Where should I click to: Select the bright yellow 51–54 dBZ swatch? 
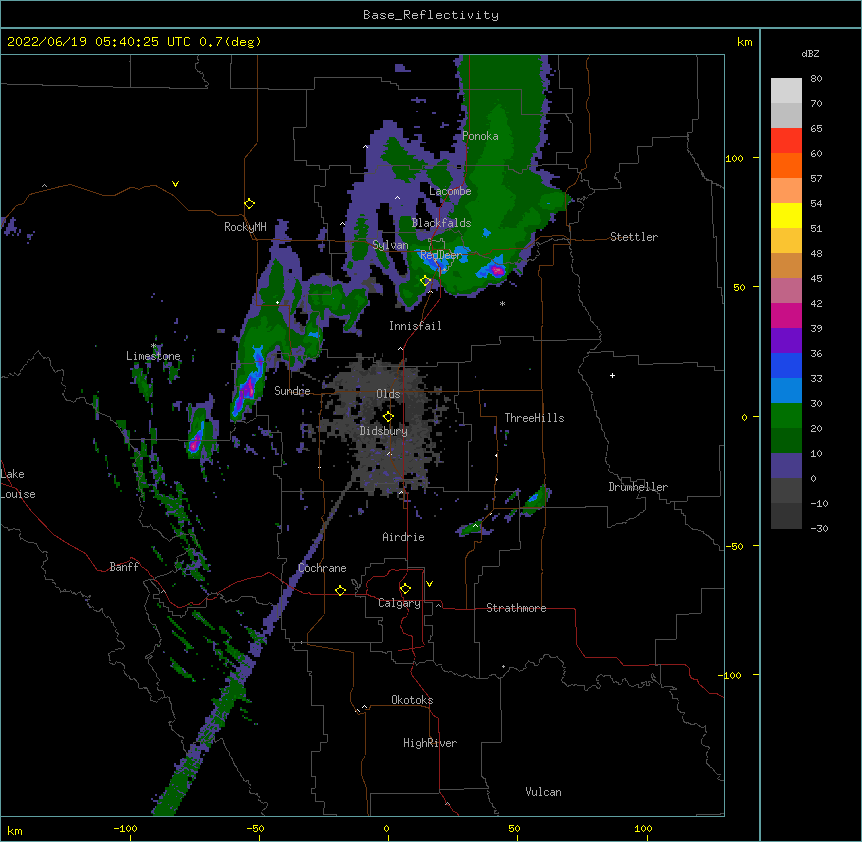(x=786, y=215)
